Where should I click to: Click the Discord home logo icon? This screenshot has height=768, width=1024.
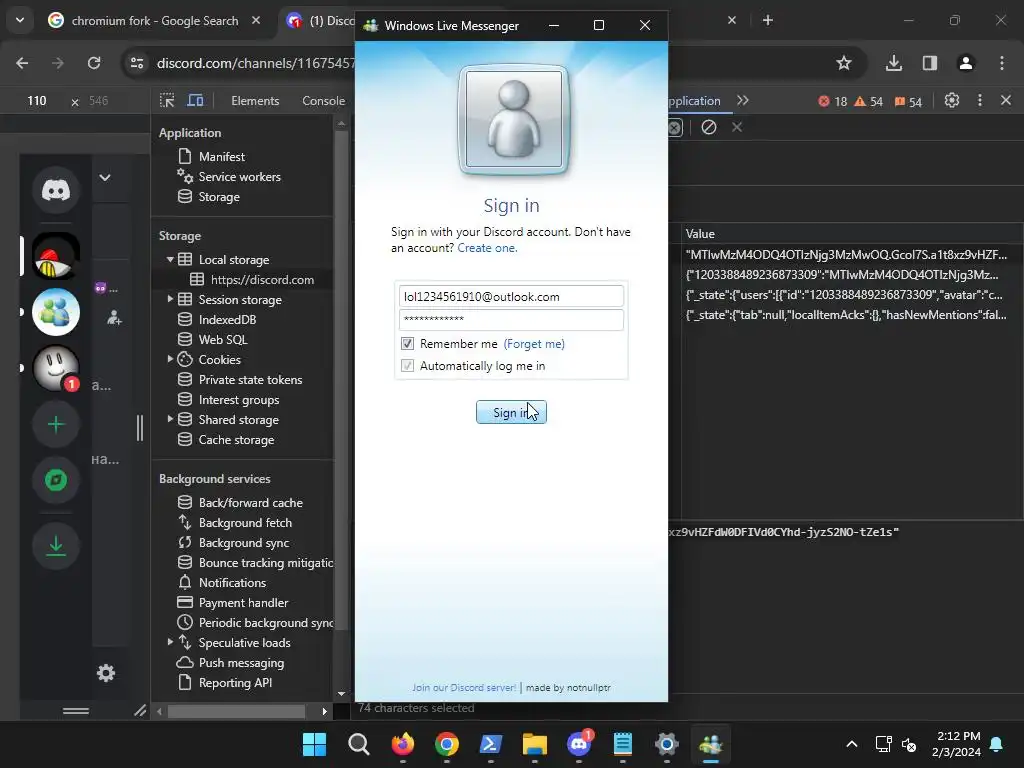click(x=56, y=190)
